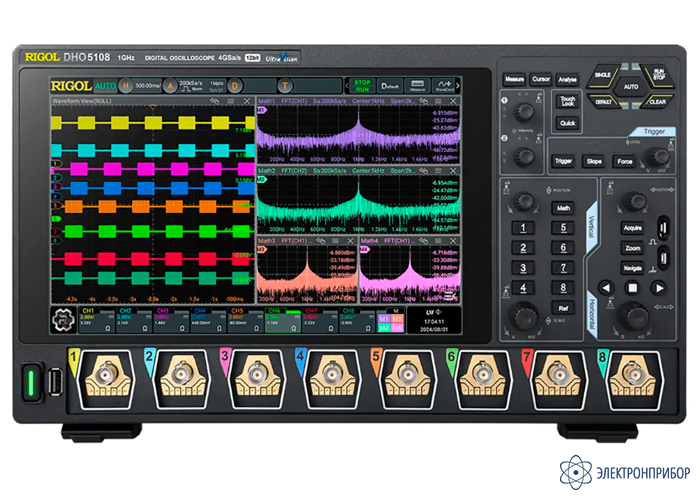Tap the CLEAR key
The image size is (700, 500).
pos(657,101)
